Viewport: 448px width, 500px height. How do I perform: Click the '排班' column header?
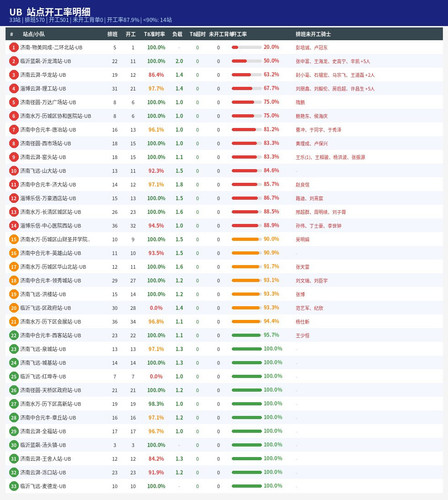click(112, 34)
